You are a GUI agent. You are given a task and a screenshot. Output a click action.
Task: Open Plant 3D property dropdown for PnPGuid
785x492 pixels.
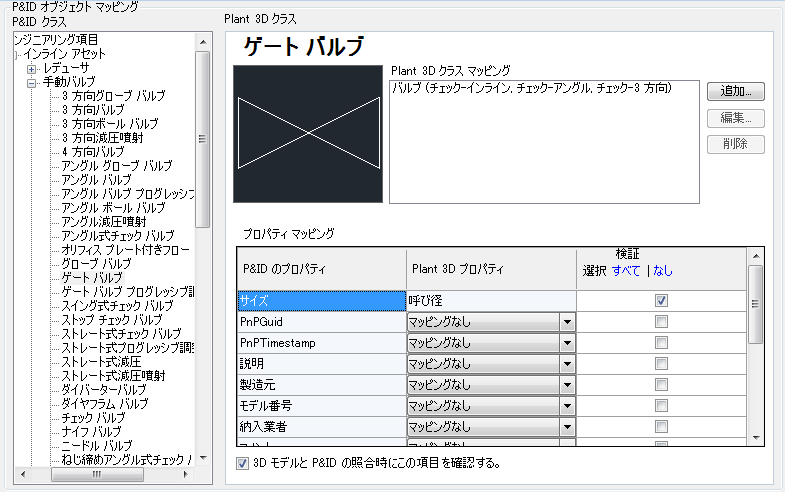567,322
